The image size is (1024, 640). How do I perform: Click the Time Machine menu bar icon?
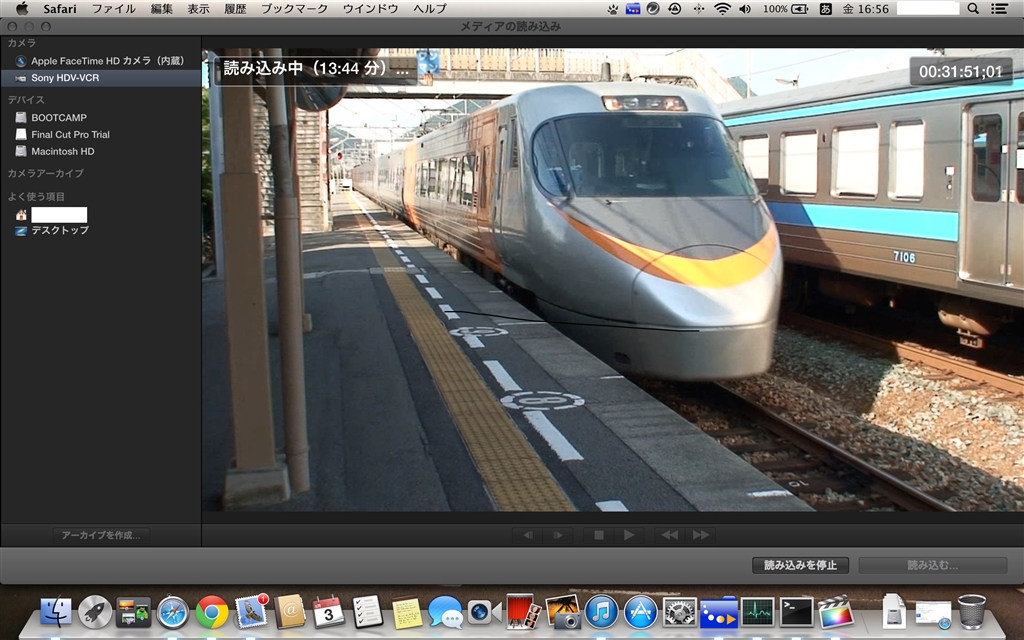pyautogui.click(x=675, y=8)
